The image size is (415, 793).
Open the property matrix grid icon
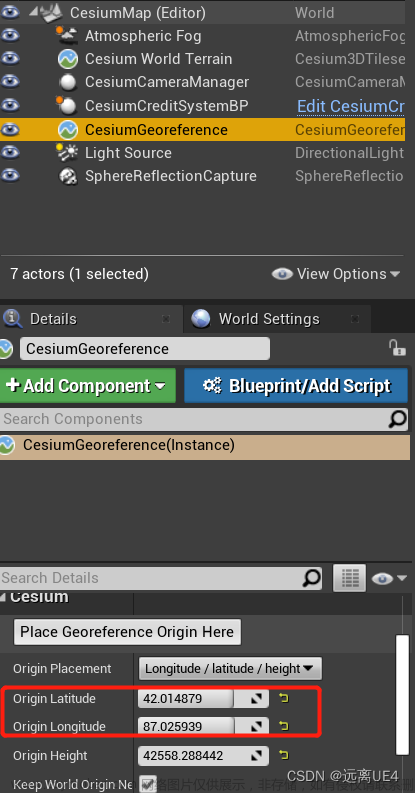[349, 577]
